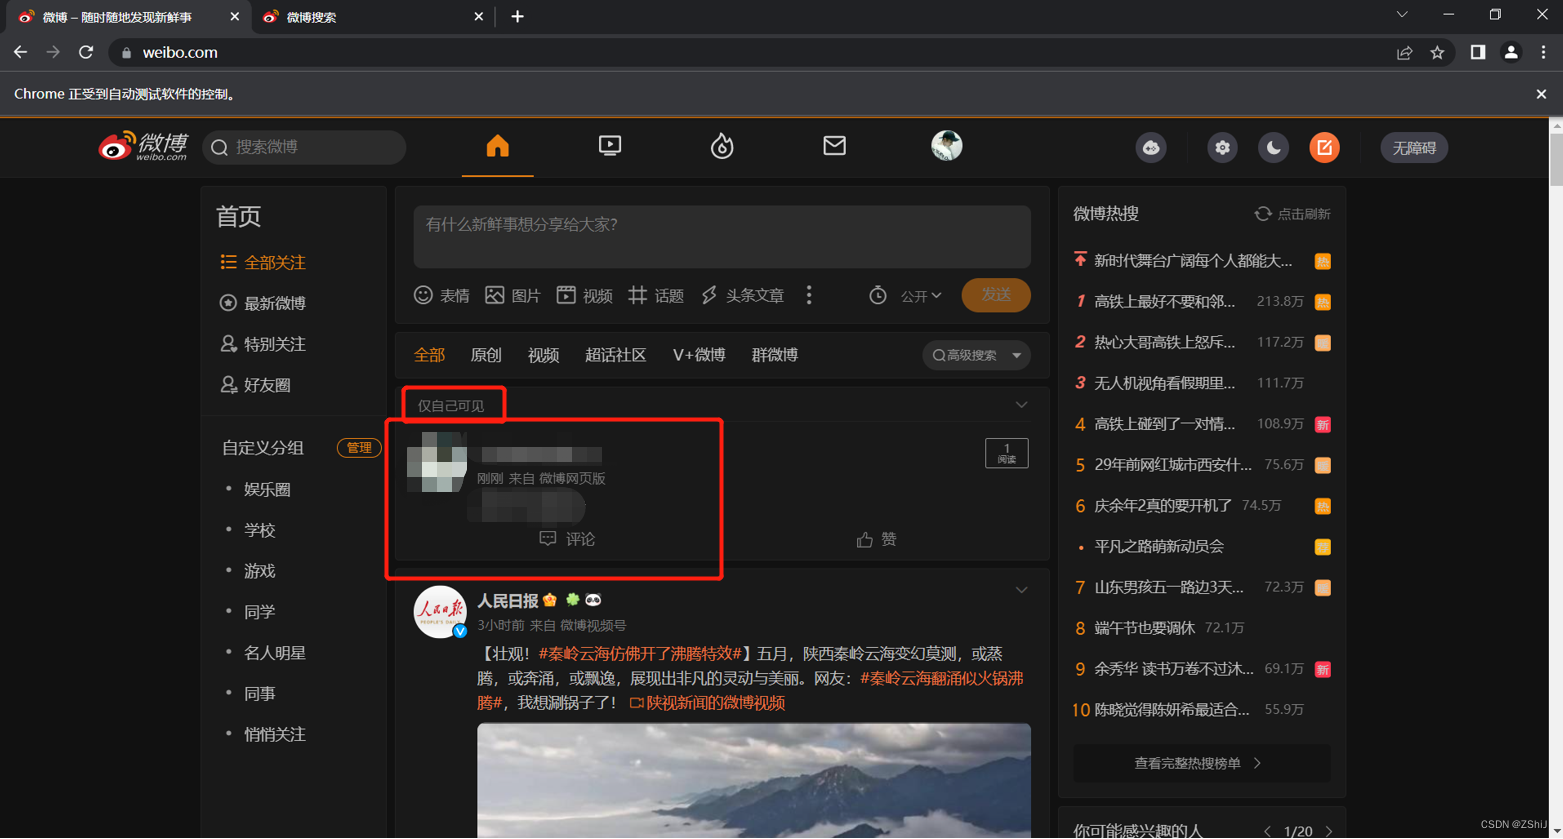The image size is (1563, 839).
Task: Select the 超话社区 feed tab
Action: point(616,355)
